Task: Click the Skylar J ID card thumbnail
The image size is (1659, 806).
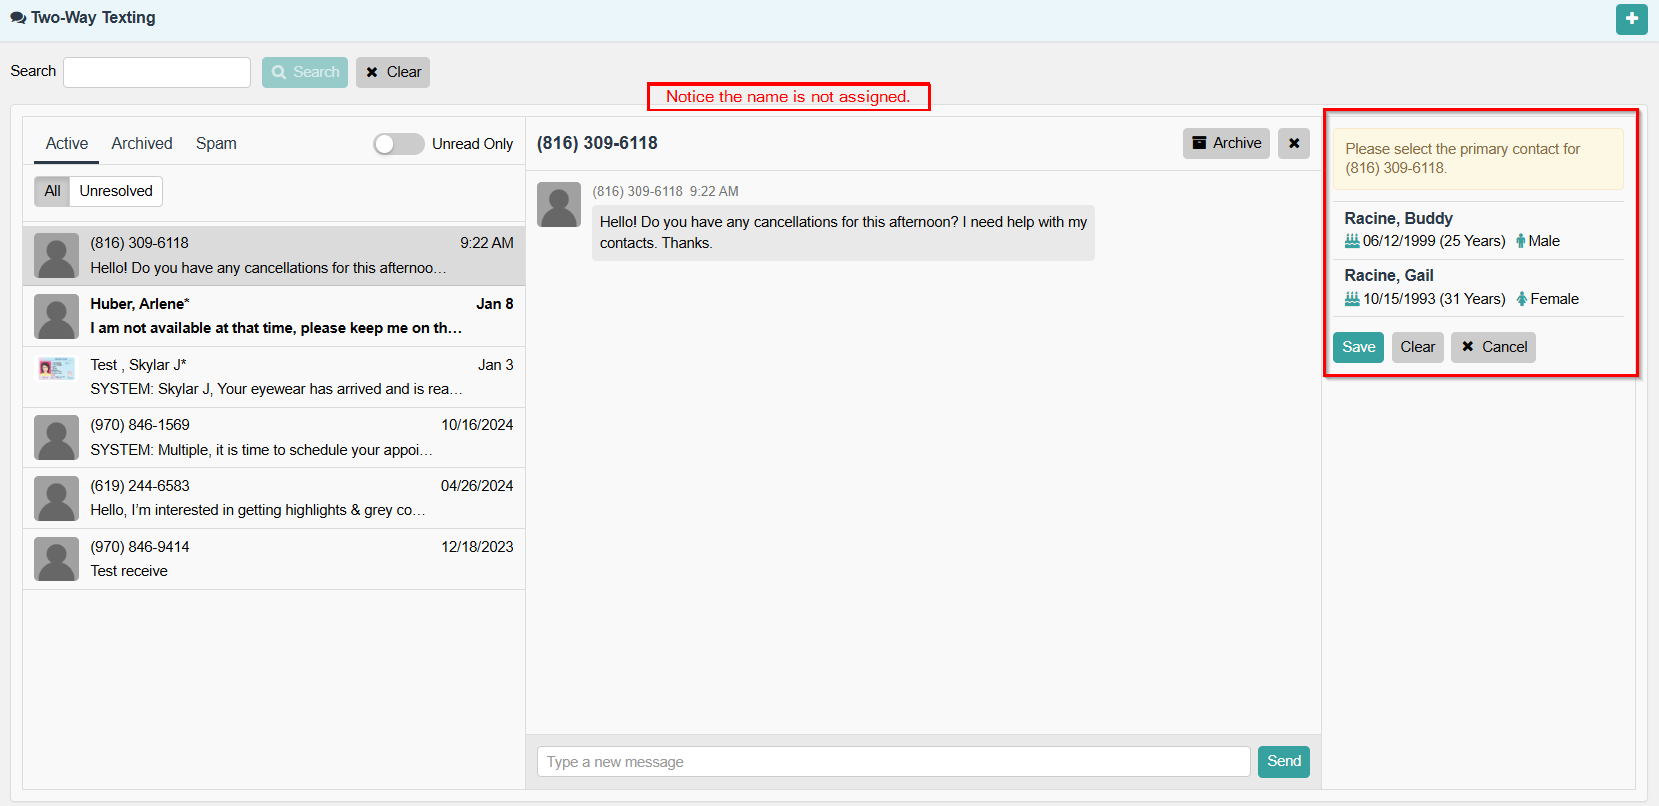Action: pyautogui.click(x=56, y=369)
